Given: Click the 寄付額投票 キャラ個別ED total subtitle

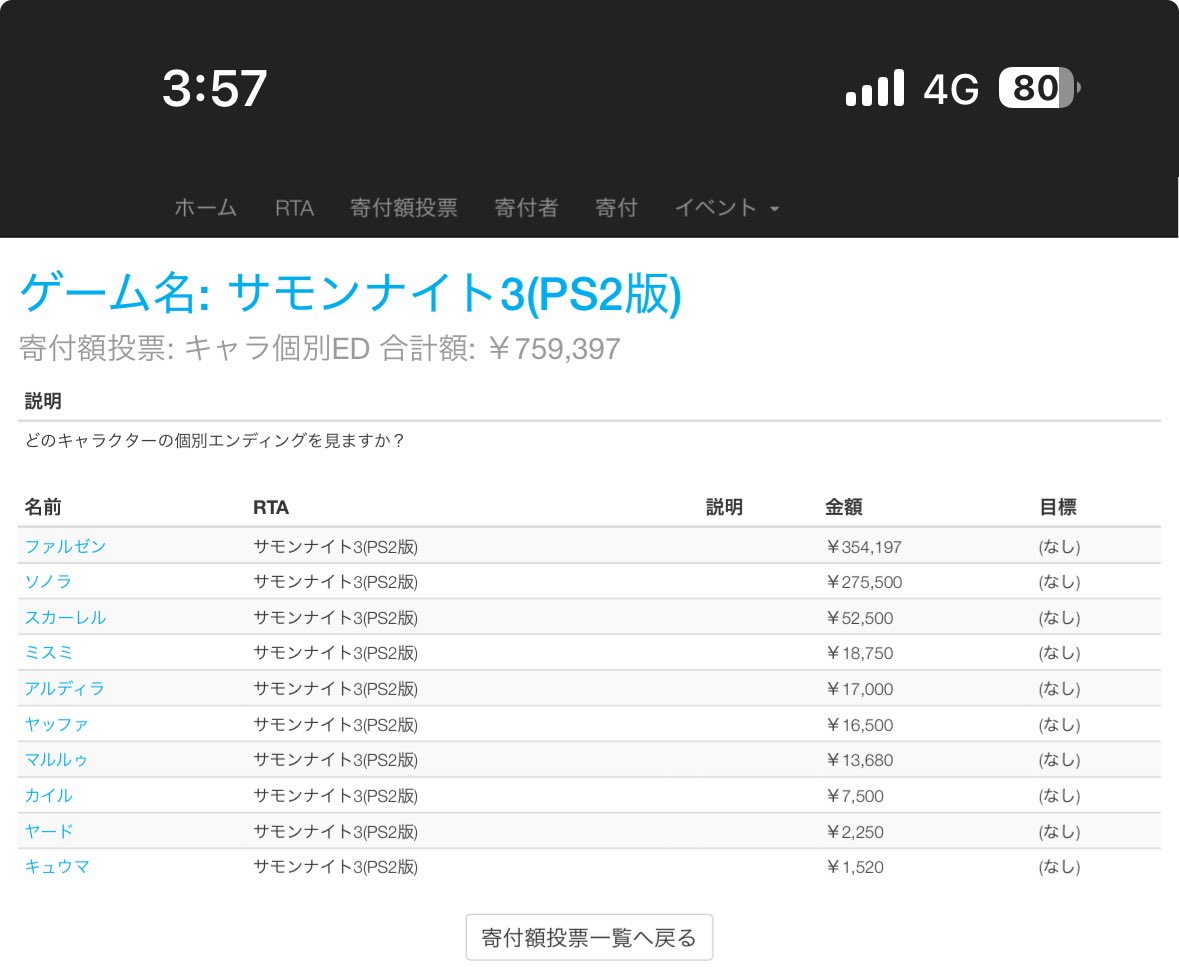Looking at the screenshot, I should click(320, 349).
